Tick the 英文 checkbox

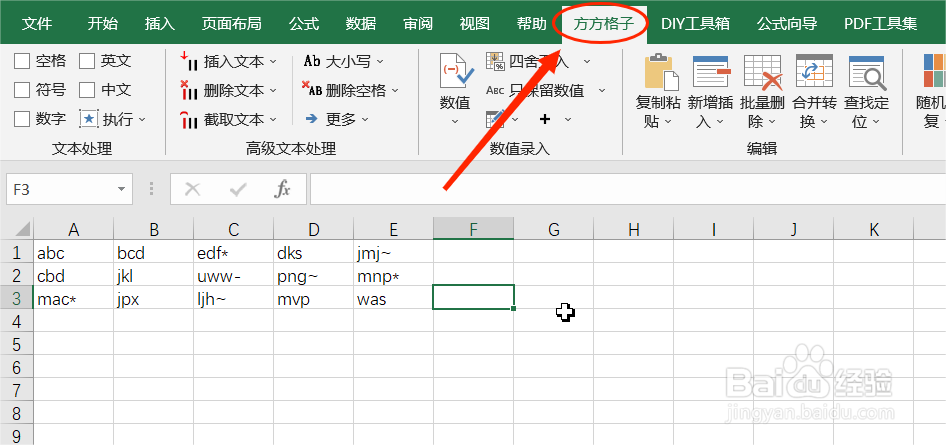click(87, 61)
